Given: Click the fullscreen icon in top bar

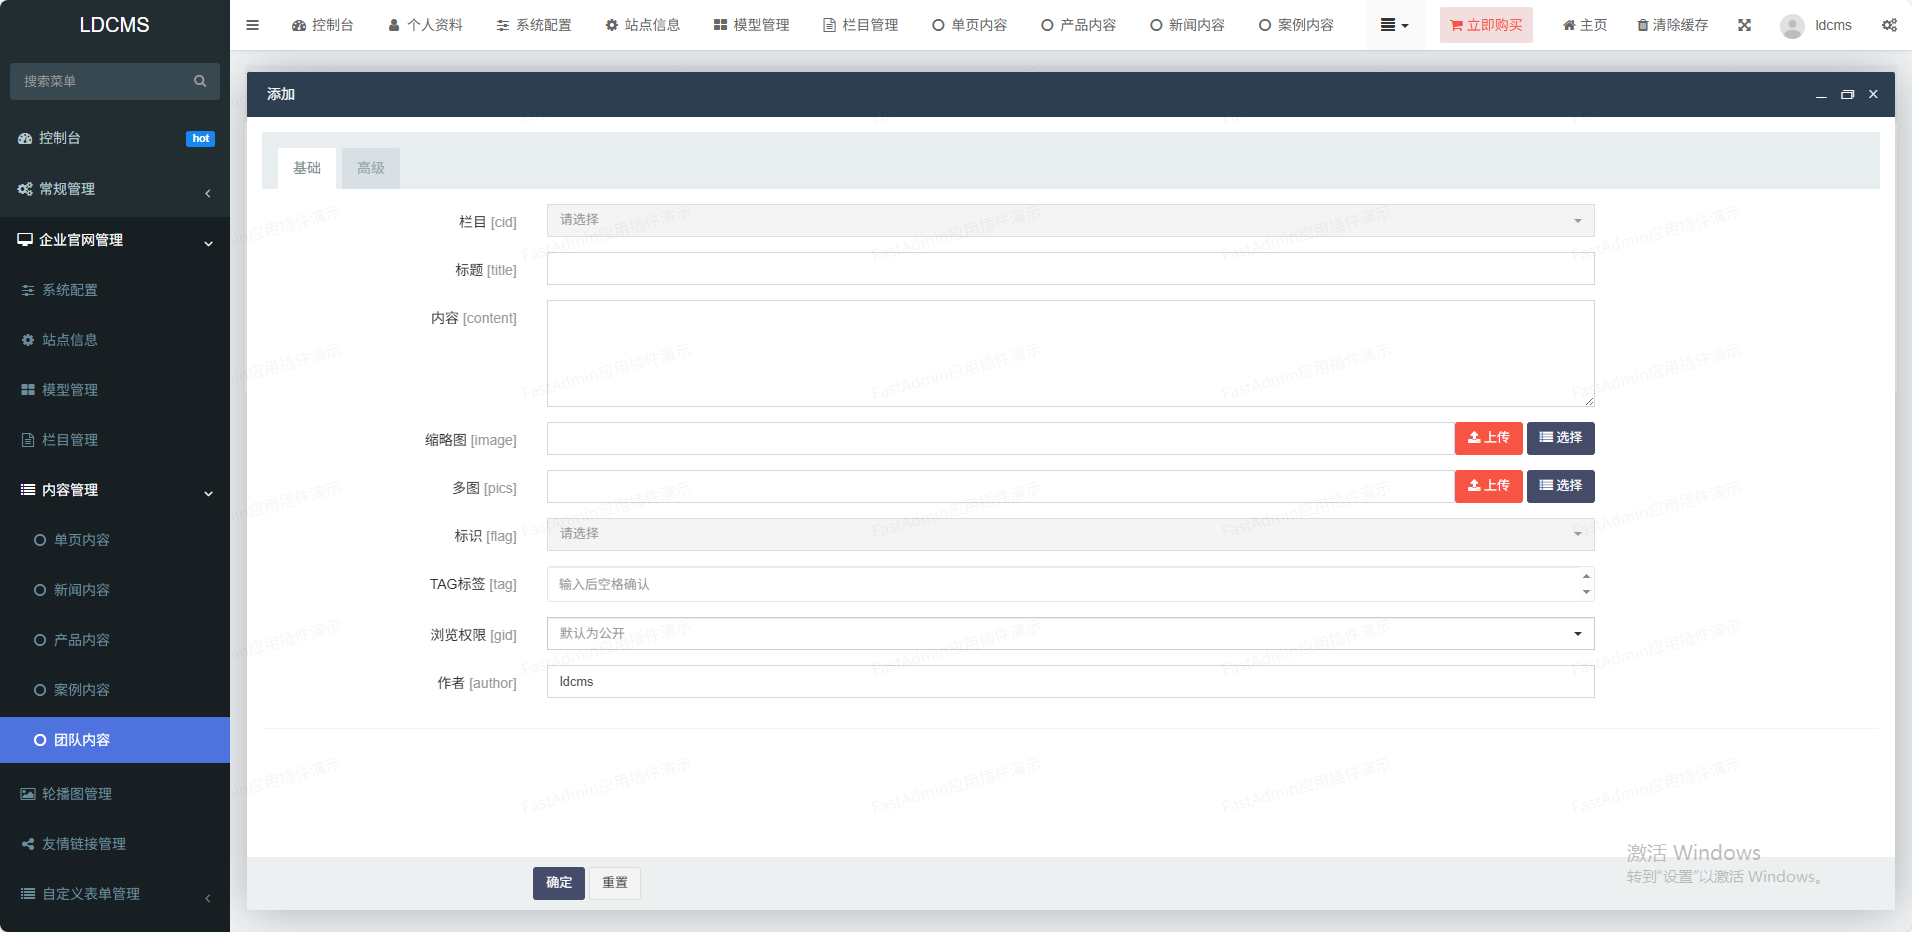Looking at the screenshot, I should [1744, 25].
